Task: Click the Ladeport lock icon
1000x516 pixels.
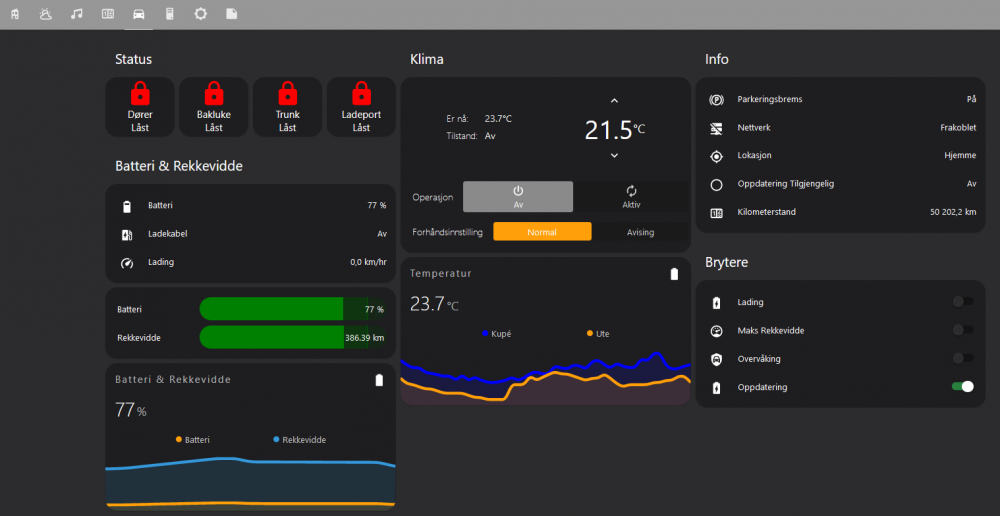Action: (361, 94)
